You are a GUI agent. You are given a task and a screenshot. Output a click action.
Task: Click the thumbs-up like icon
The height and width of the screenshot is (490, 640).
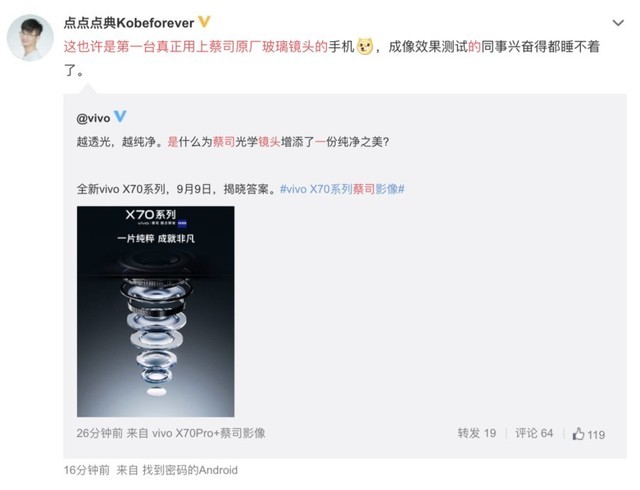[x=578, y=434]
